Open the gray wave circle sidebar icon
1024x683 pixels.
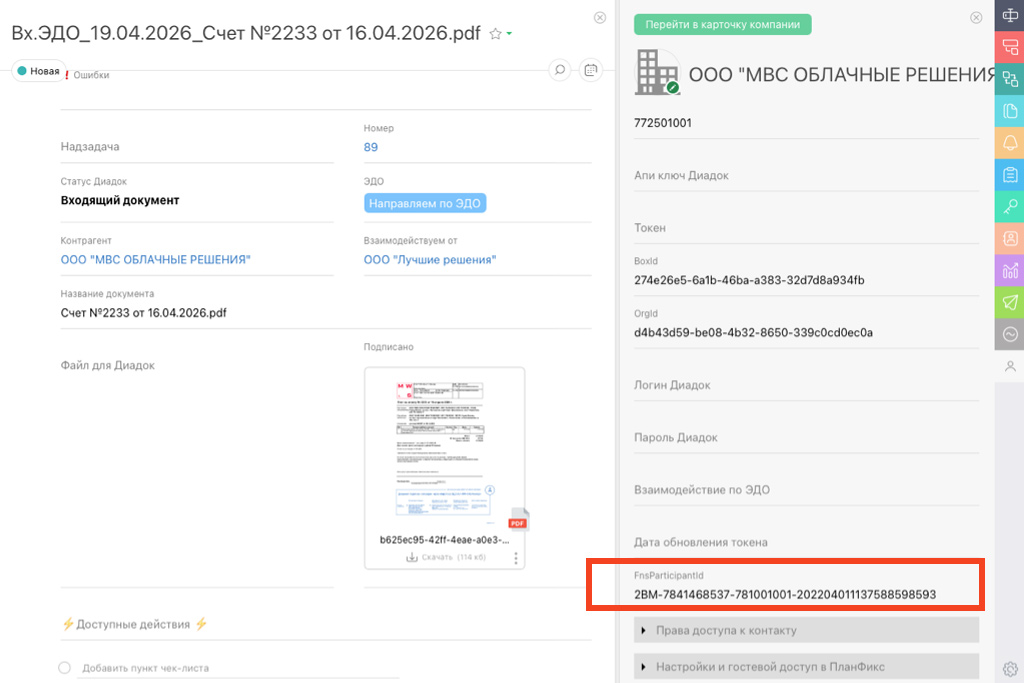[1010, 334]
